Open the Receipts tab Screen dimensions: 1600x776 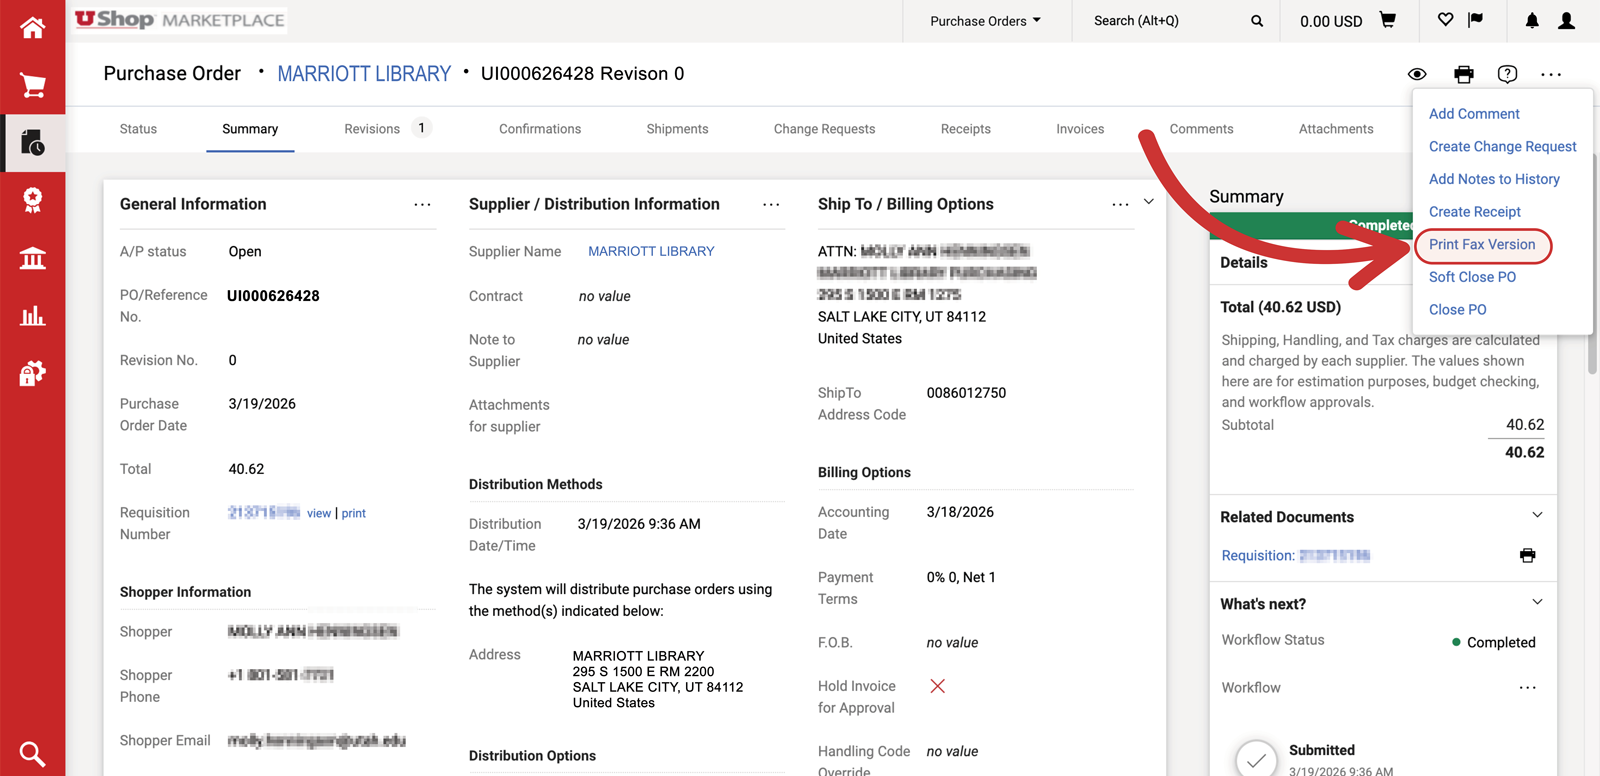[966, 129]
